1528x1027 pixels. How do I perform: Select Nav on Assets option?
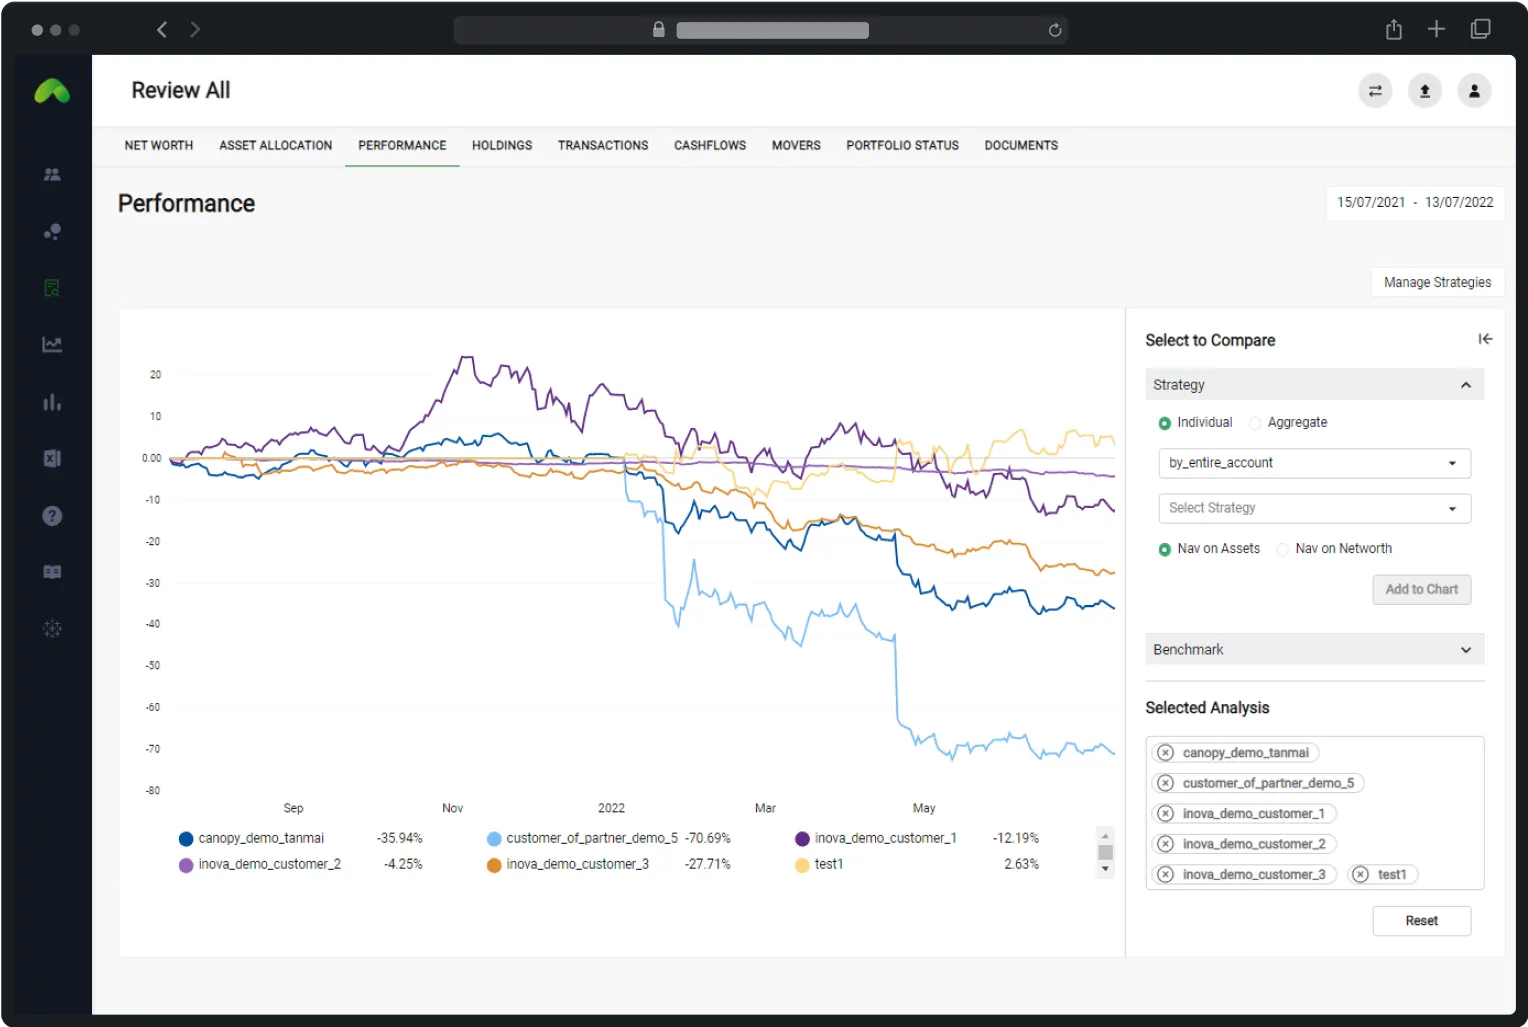(1164, 549)
